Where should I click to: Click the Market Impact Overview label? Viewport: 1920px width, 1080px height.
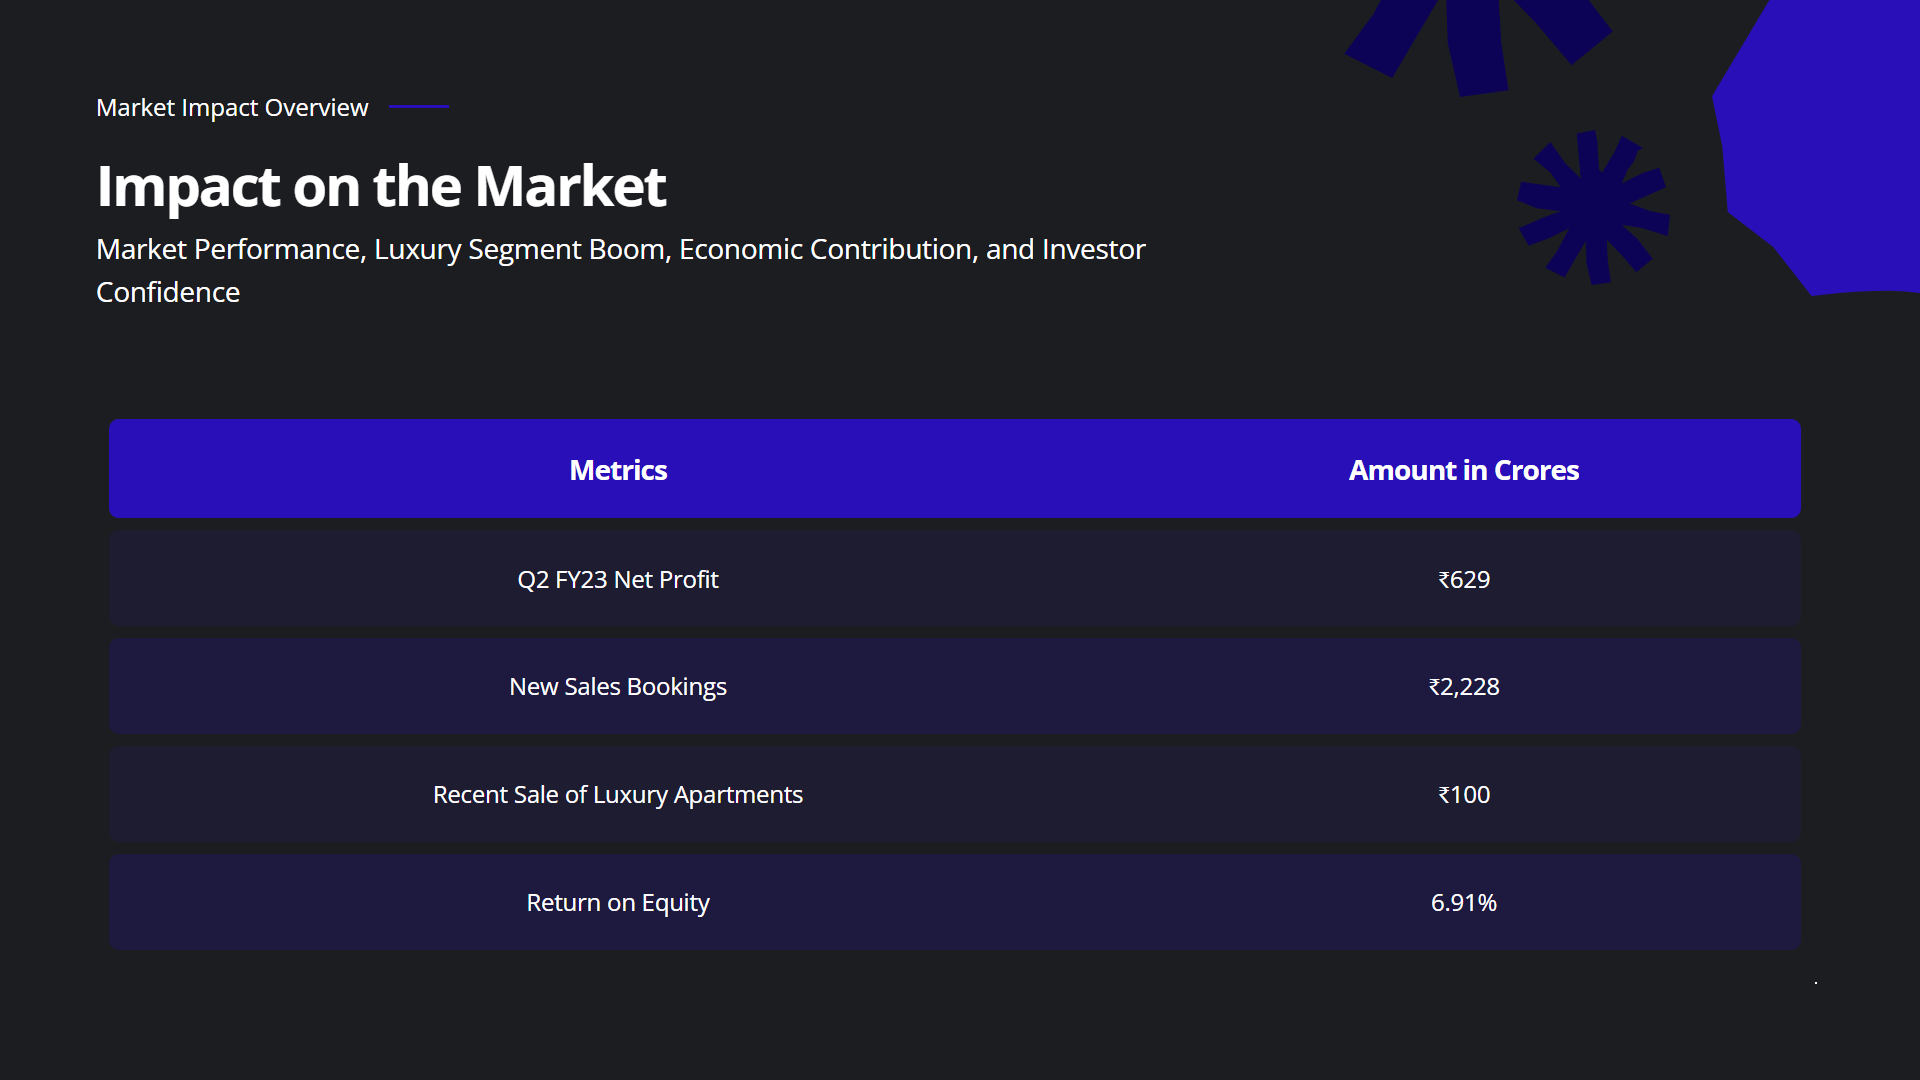(x=232, y=107)
